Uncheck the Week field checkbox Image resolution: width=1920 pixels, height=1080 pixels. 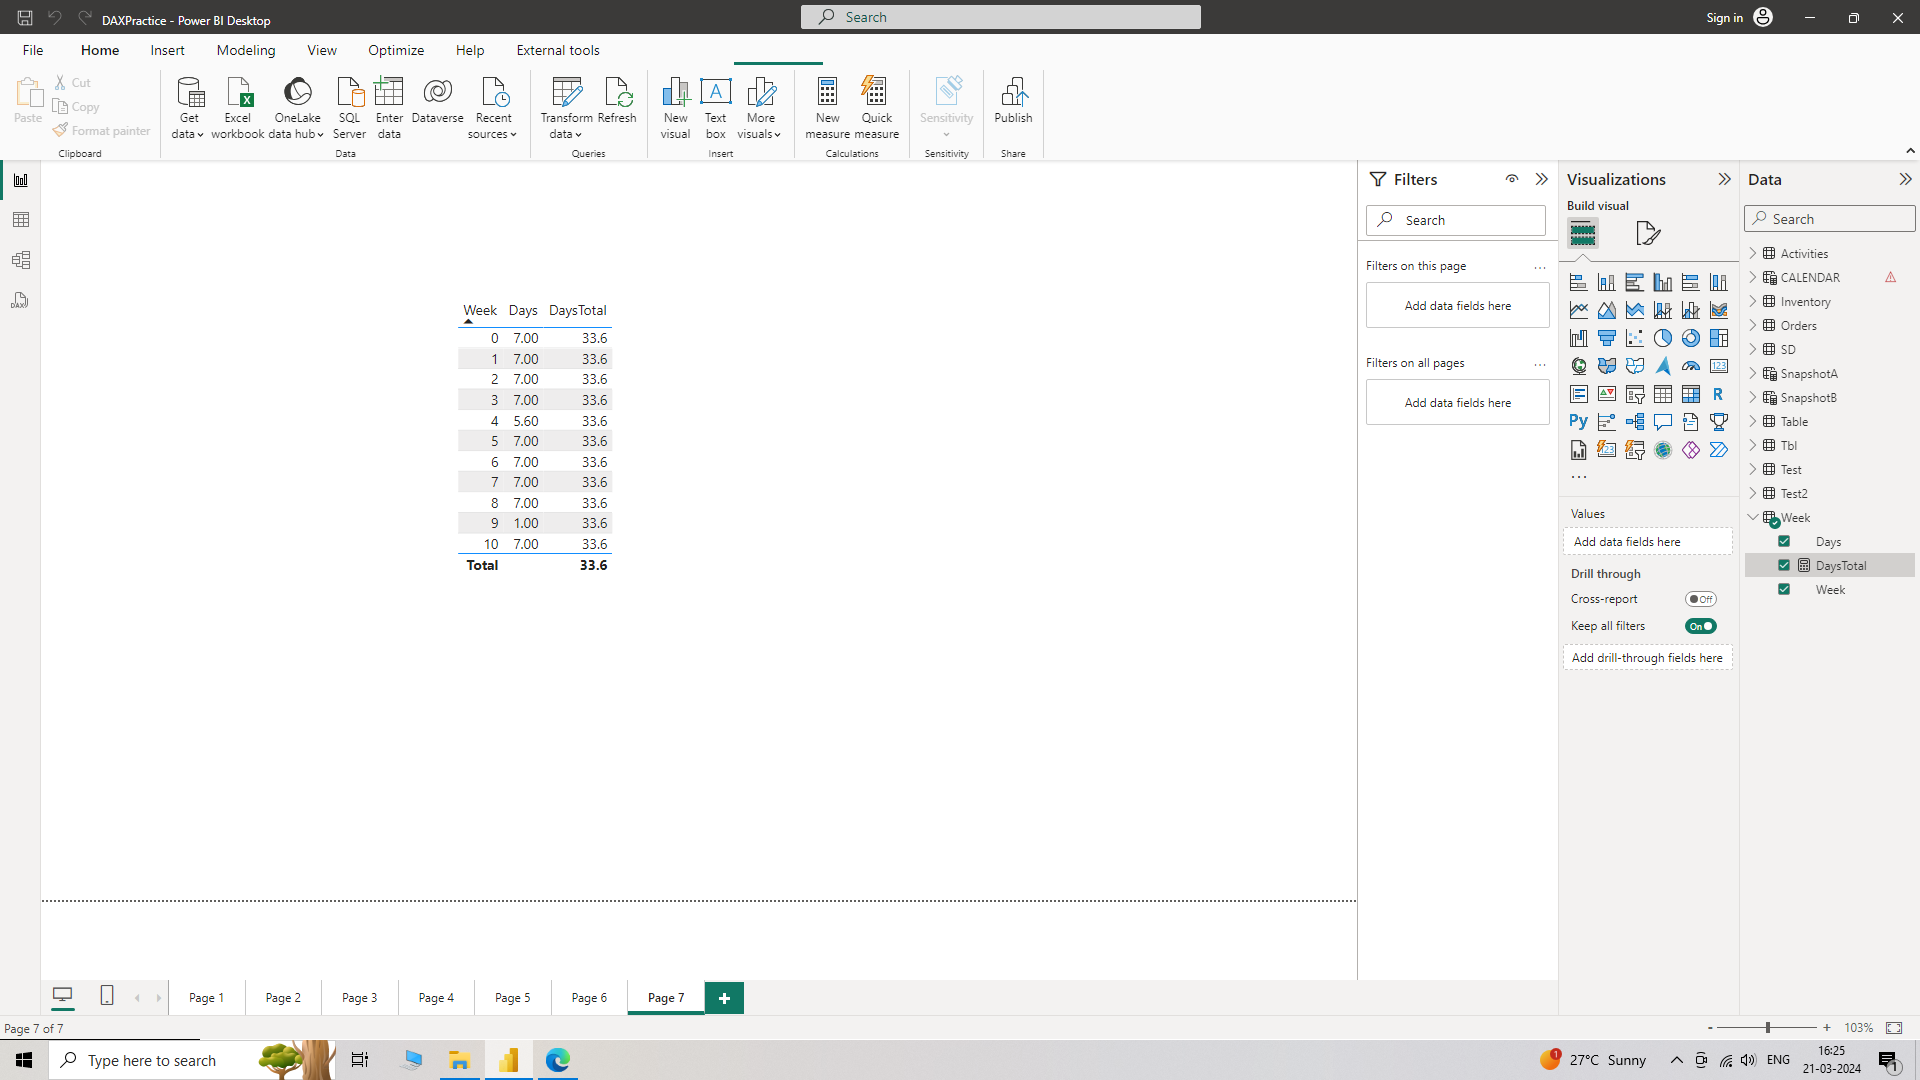1784,589
